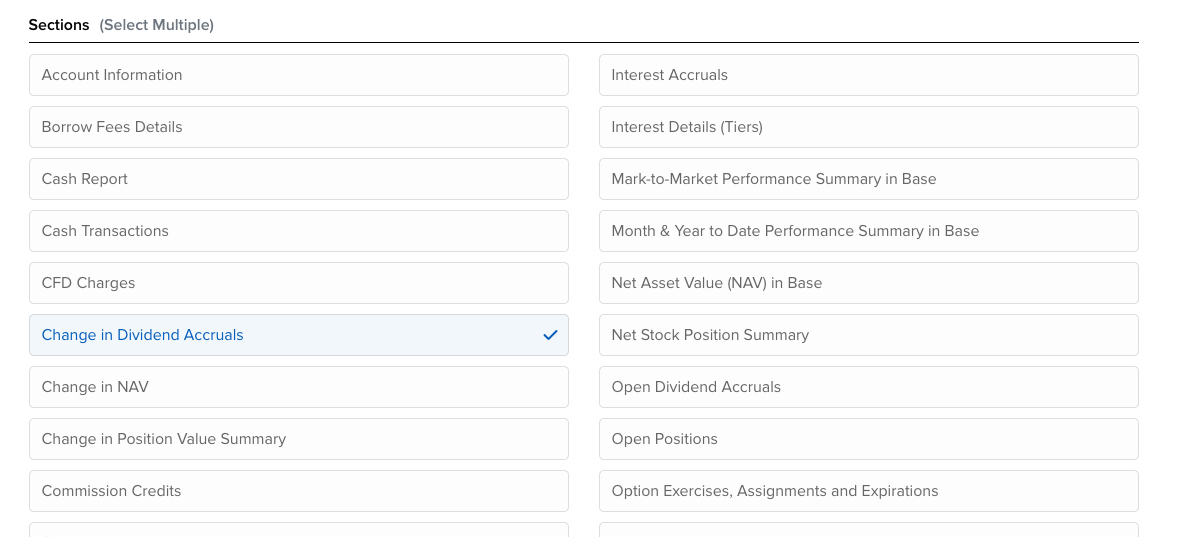Select the Account Information section
Screen dimensions: 1177x537
click(298, 75)
